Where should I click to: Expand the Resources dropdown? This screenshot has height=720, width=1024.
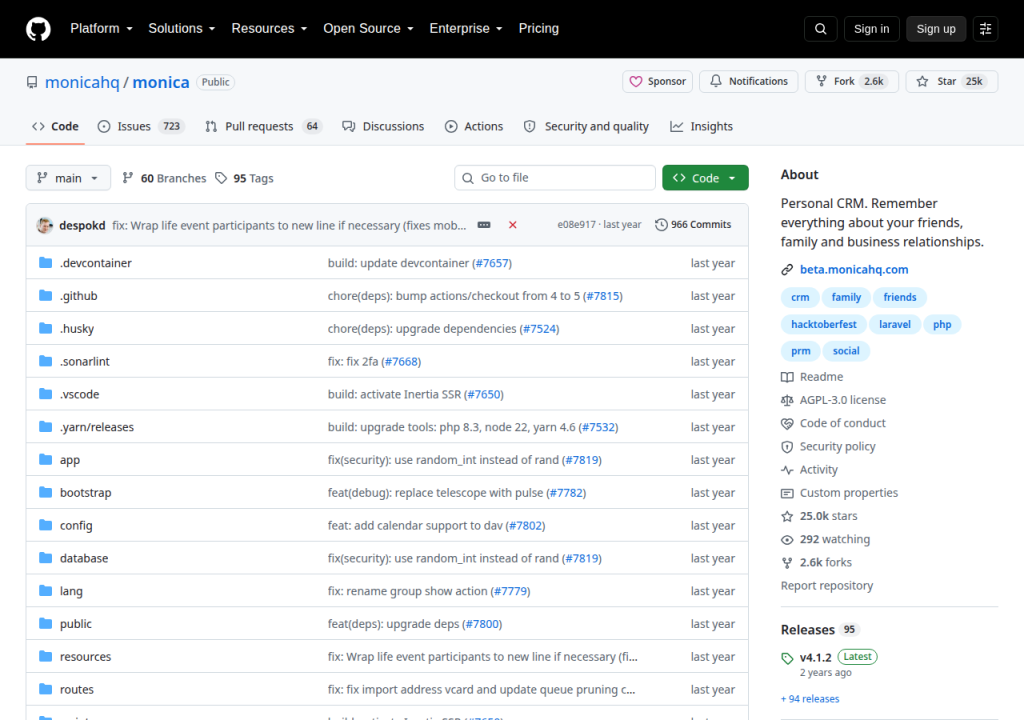(x=269, y=29)
